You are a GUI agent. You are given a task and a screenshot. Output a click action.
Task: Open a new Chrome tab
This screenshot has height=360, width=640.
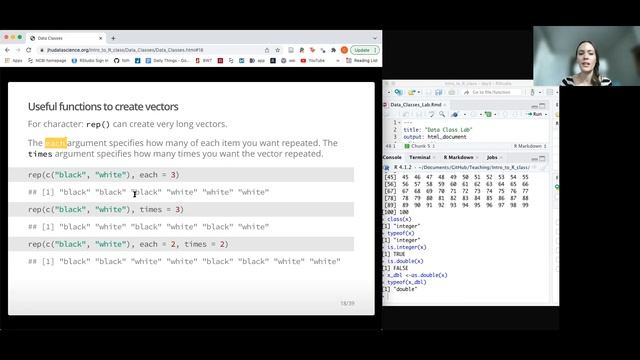pos(113,38)
